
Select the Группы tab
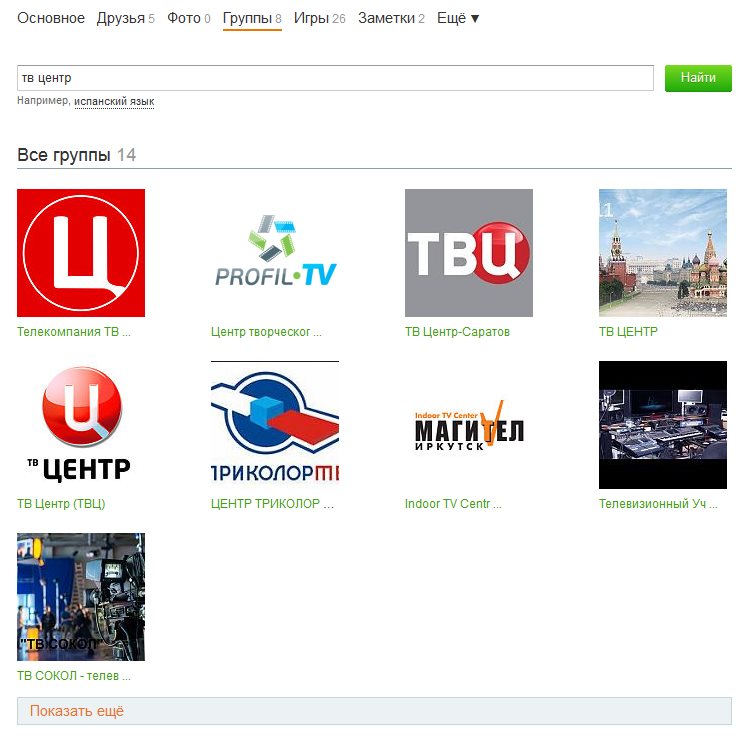(252, 18)
